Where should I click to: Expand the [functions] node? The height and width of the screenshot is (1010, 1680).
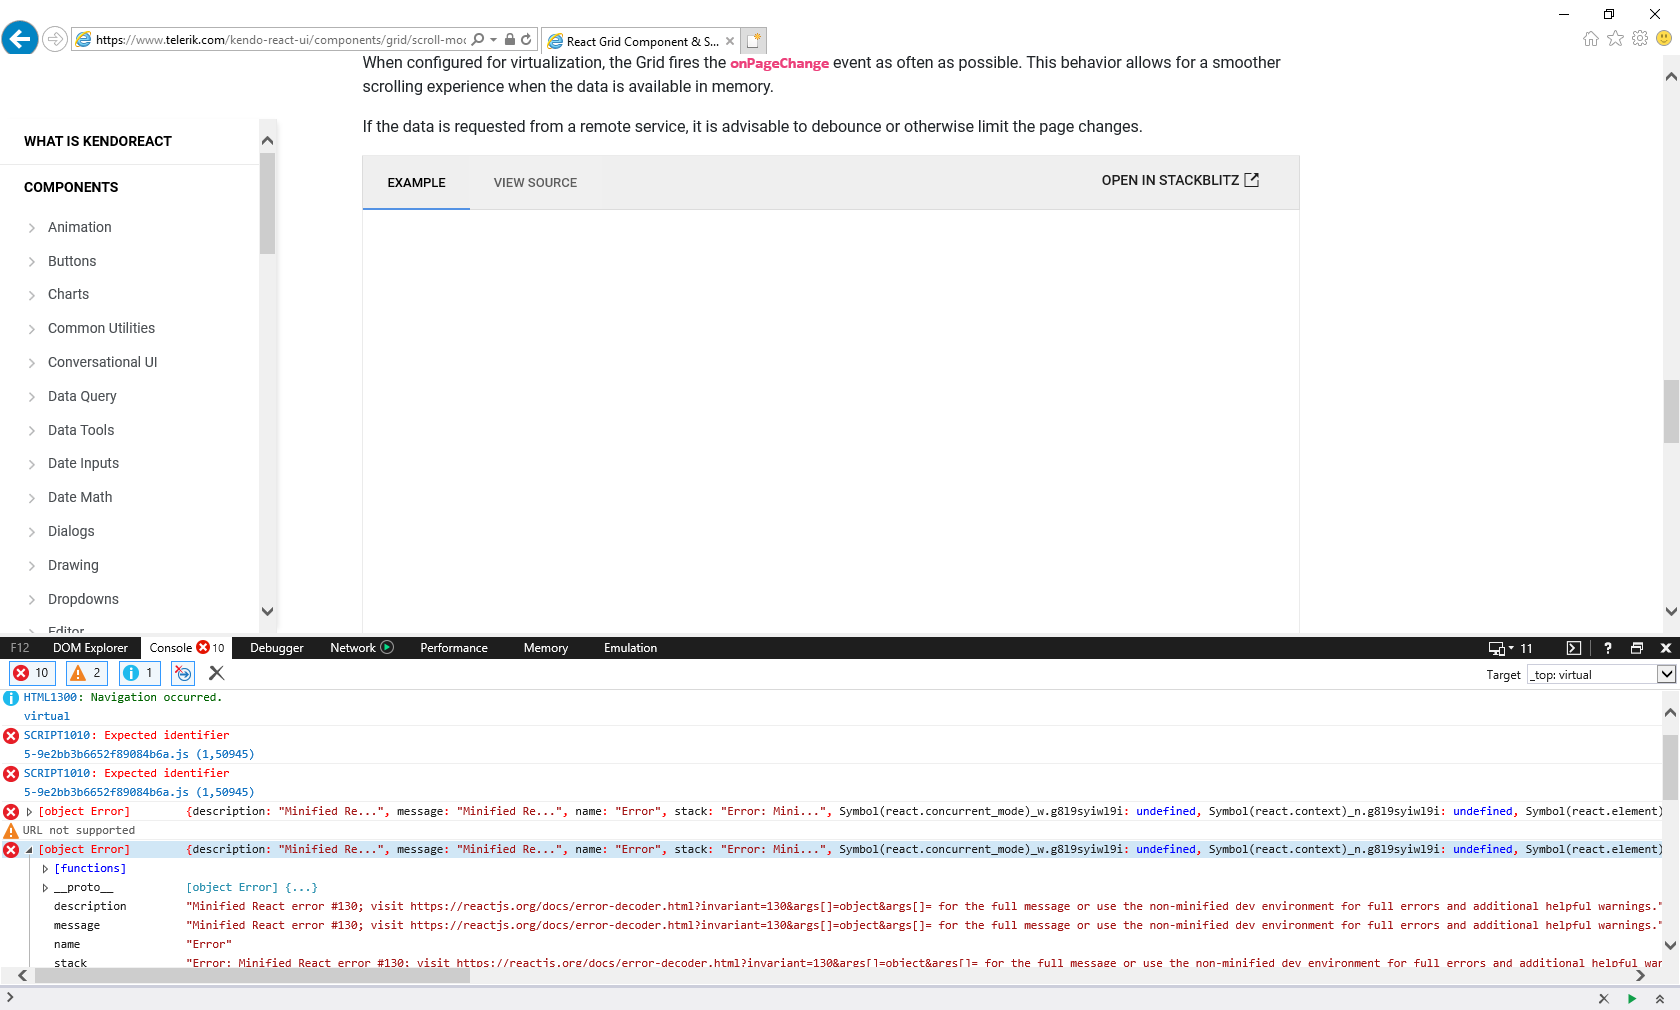pyautogui.click(x=45, y=869)
